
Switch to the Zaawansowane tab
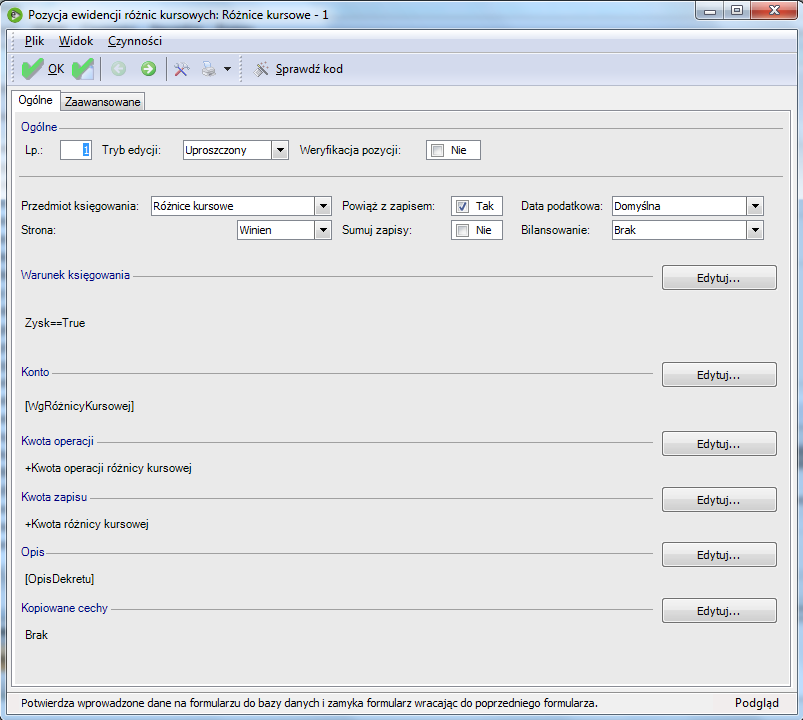(x=102, y=102)
